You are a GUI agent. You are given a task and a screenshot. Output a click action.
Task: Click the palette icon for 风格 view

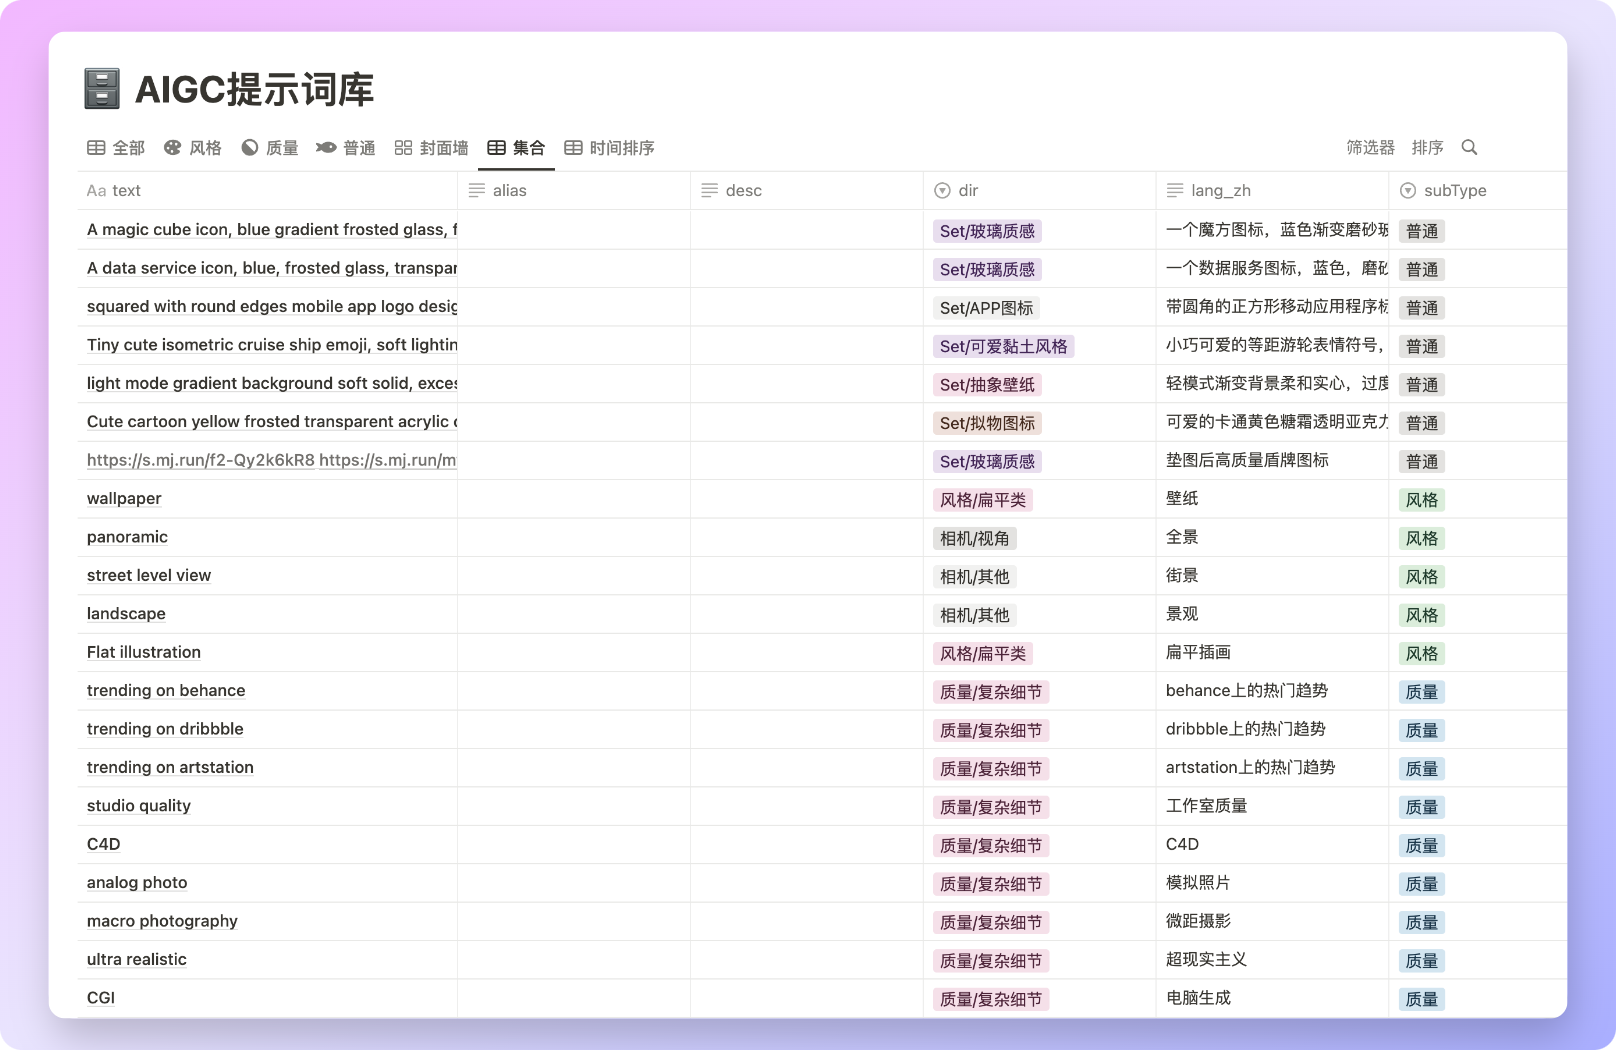[x=173, y=148]
